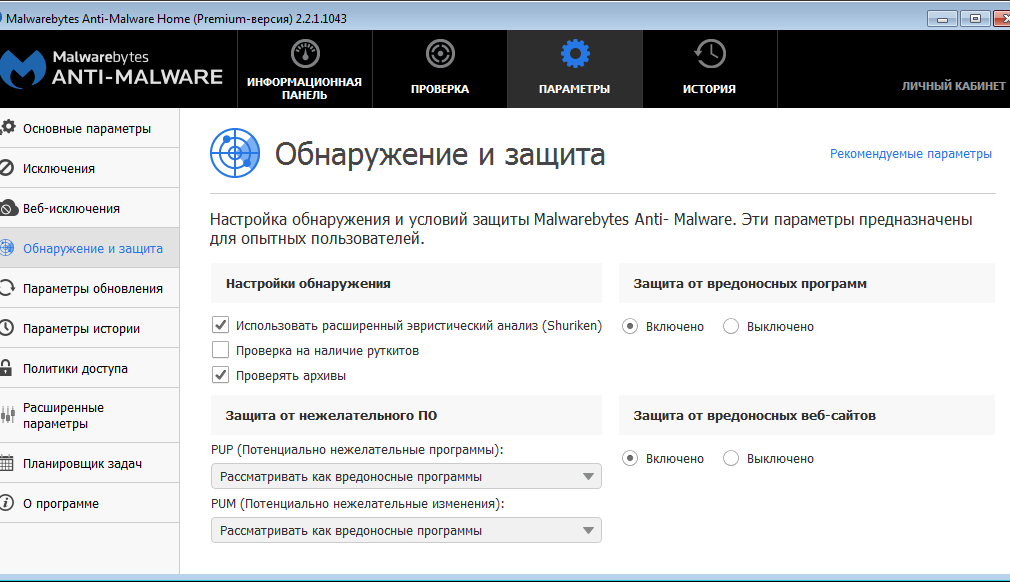The image size is (1010, 582).
Task: Click the Рекомендуемые параметры link
Action: (911, 154)
